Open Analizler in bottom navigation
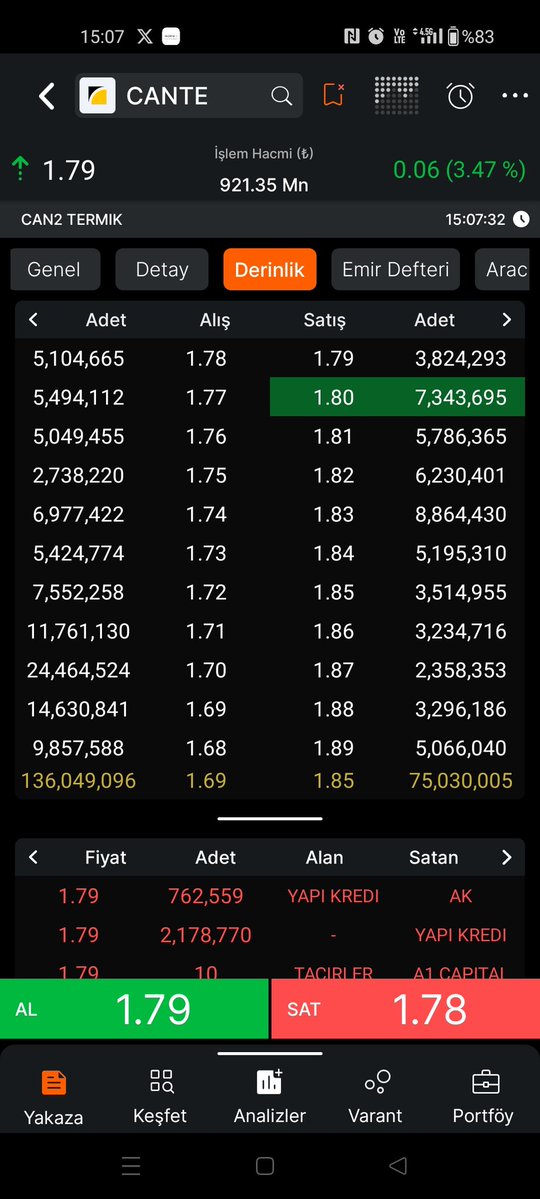Viewport: 540px width, 1199px height. point(269,1097)
